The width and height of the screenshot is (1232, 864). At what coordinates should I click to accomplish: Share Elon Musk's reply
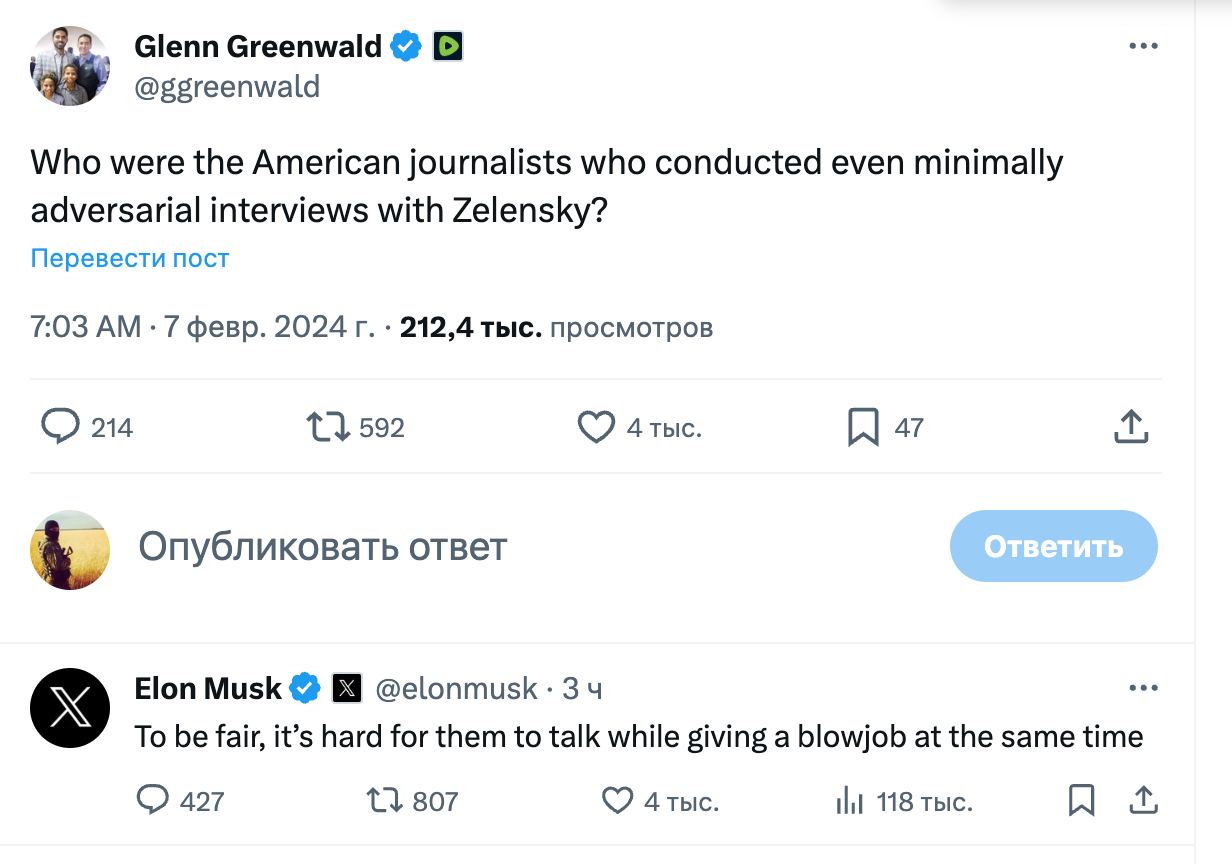[x=1142, y=800]
